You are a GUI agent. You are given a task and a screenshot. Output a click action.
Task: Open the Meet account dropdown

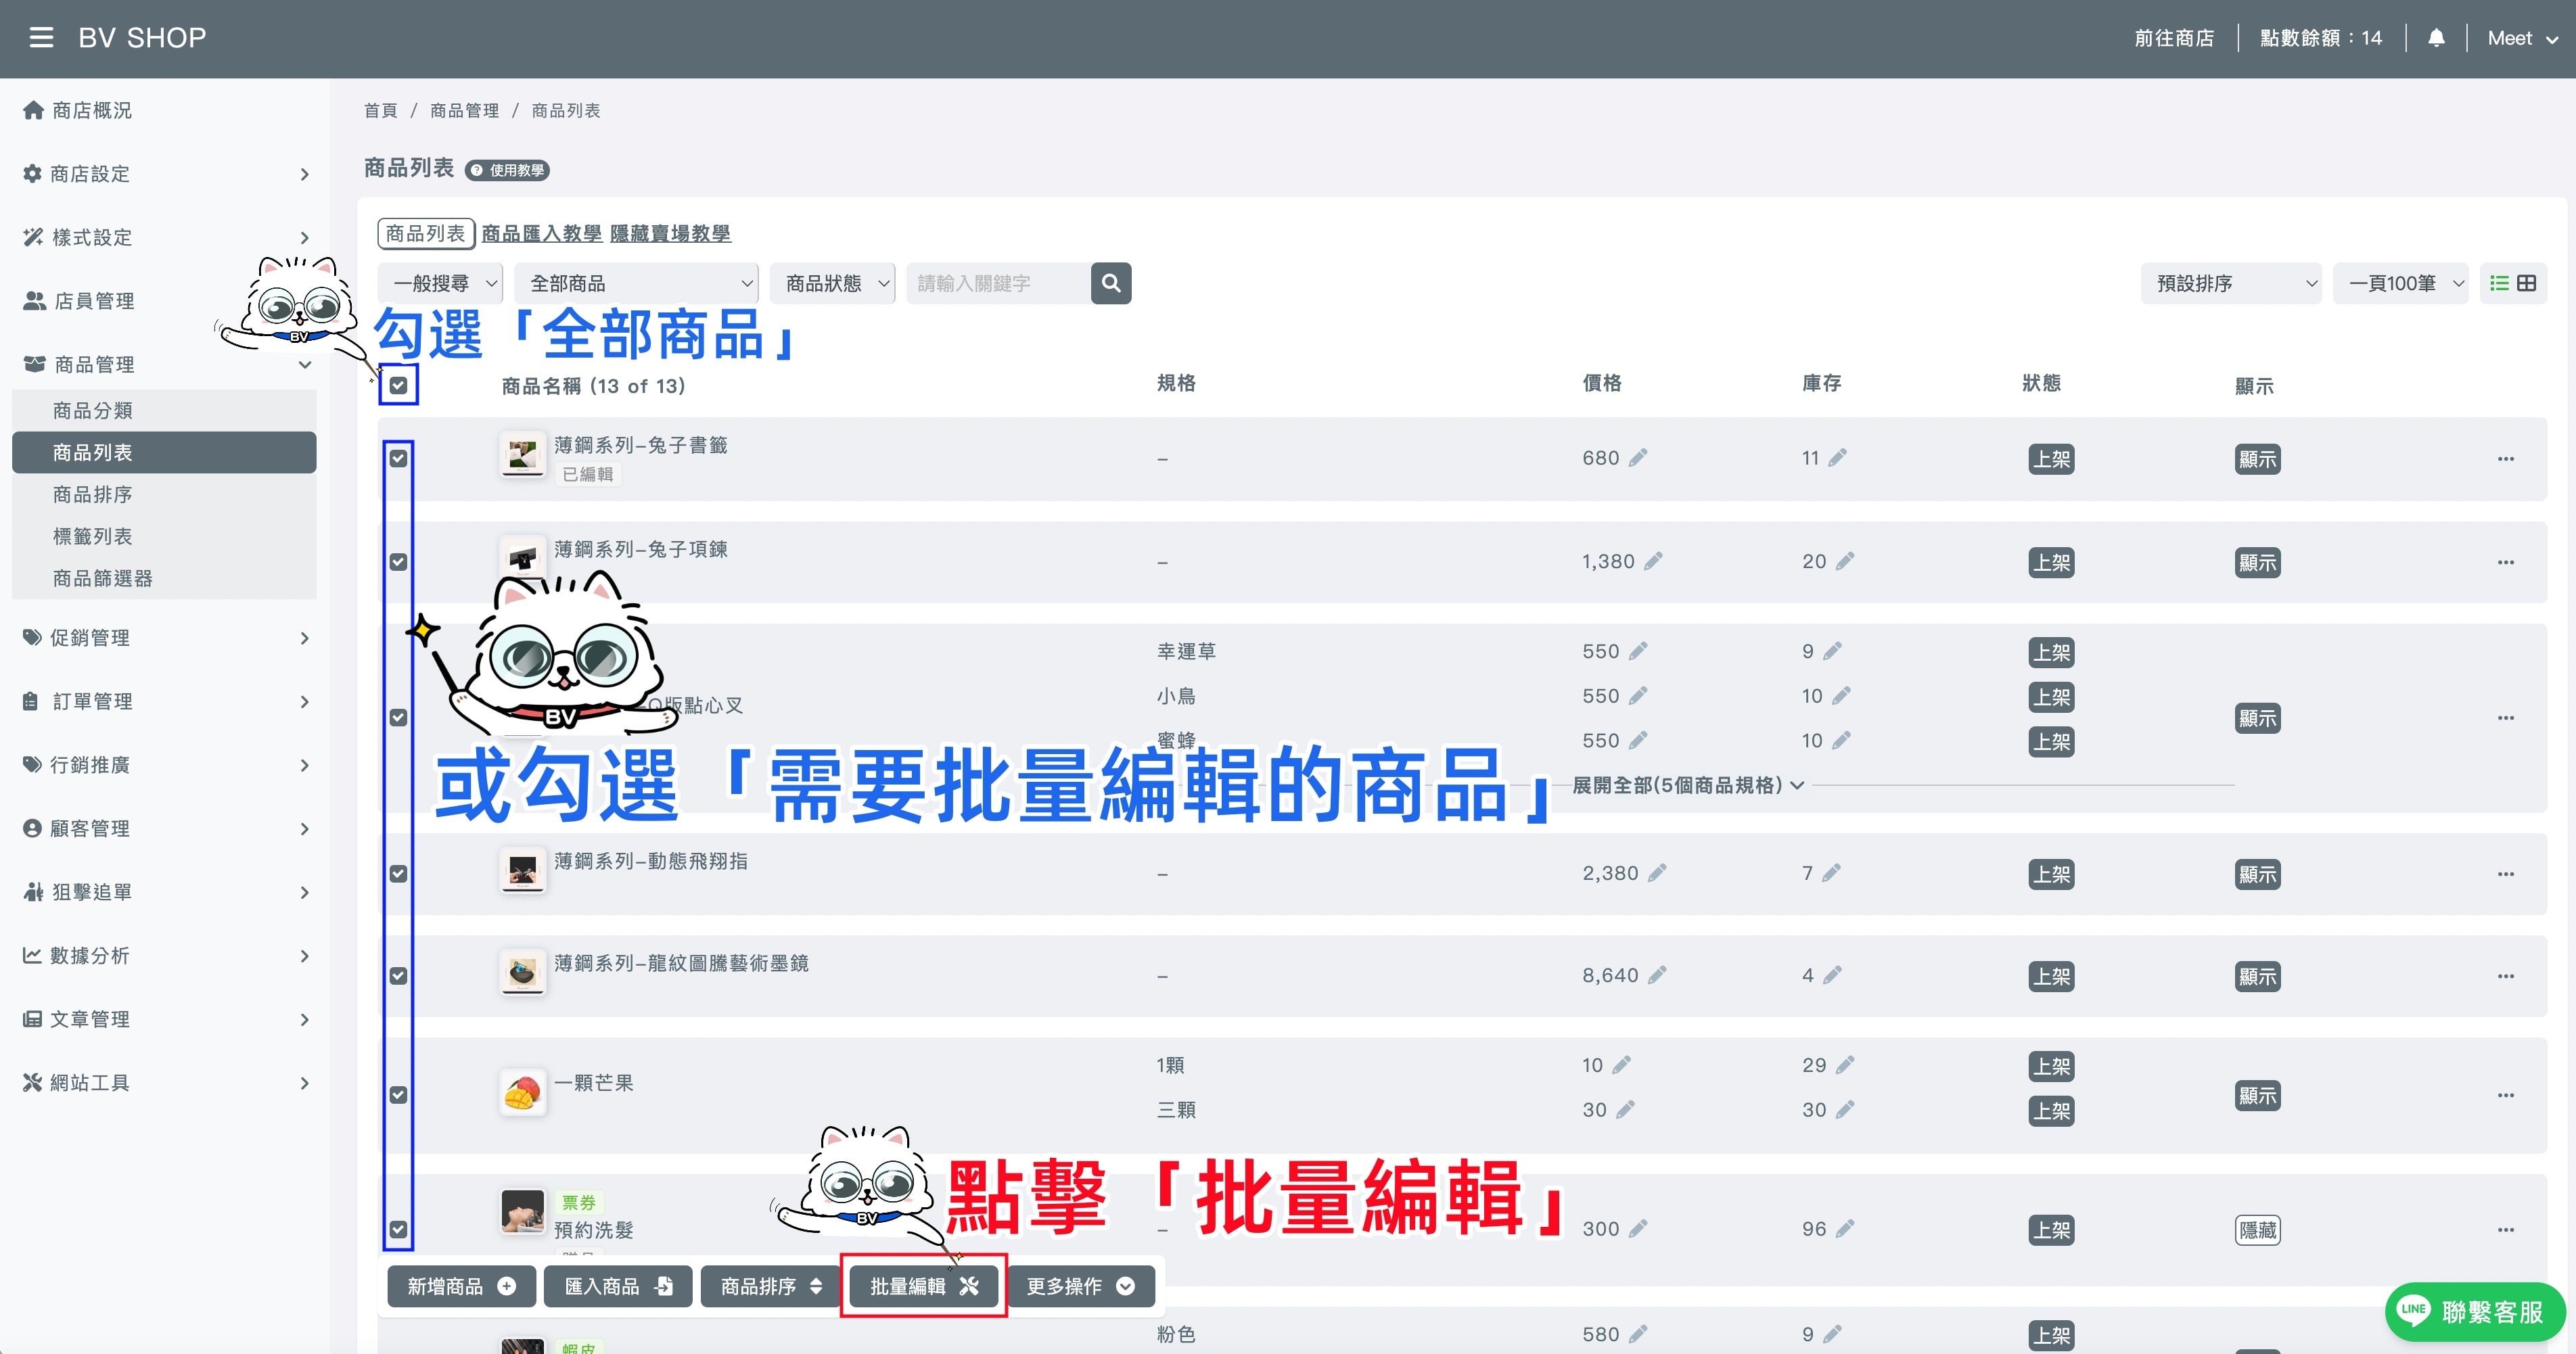tap(2522, 38)
